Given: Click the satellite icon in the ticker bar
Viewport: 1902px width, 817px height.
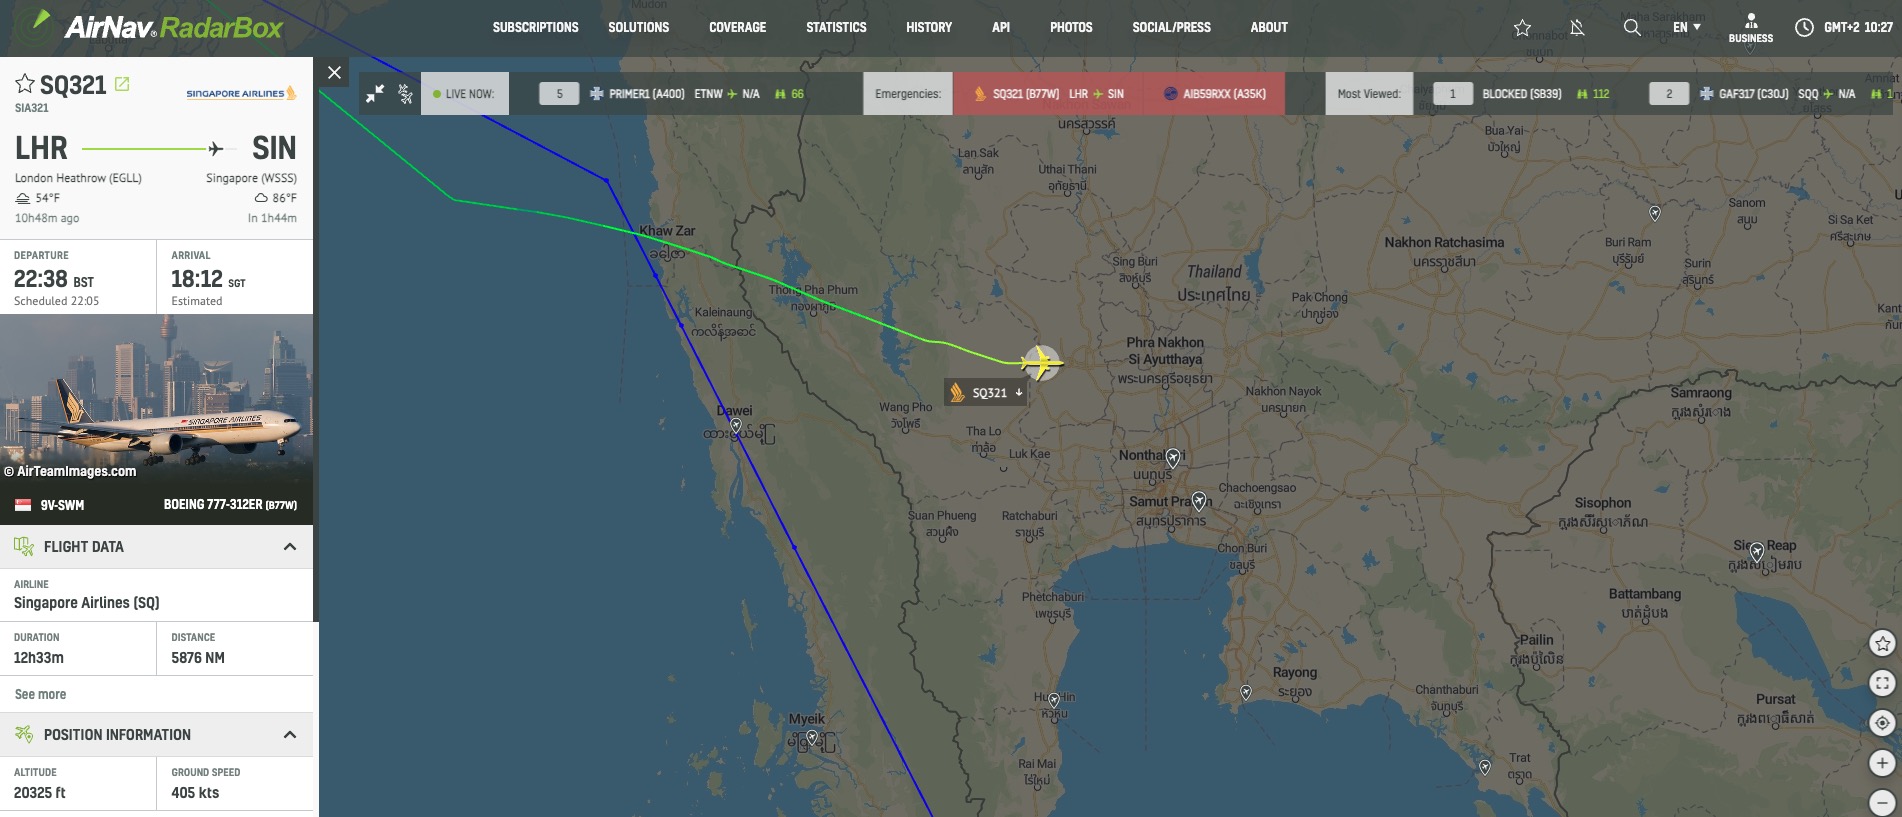Looking at the screenshot, I should click(x=405, y=93).
